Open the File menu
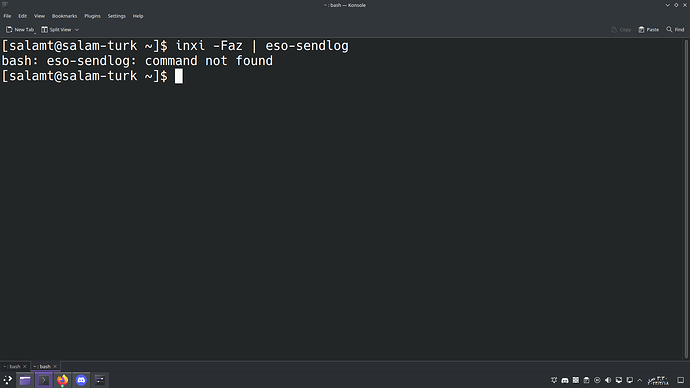690x388 pixels. 7,16
